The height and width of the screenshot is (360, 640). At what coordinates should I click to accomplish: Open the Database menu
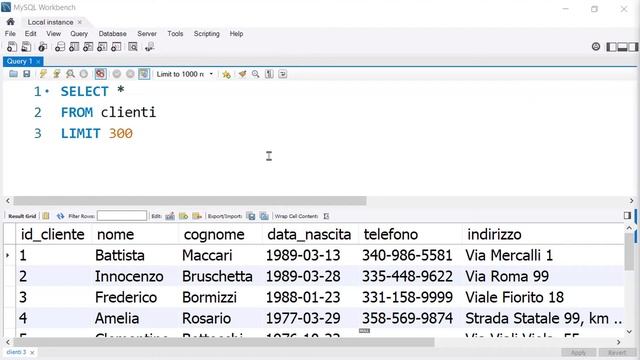[112, 33]
